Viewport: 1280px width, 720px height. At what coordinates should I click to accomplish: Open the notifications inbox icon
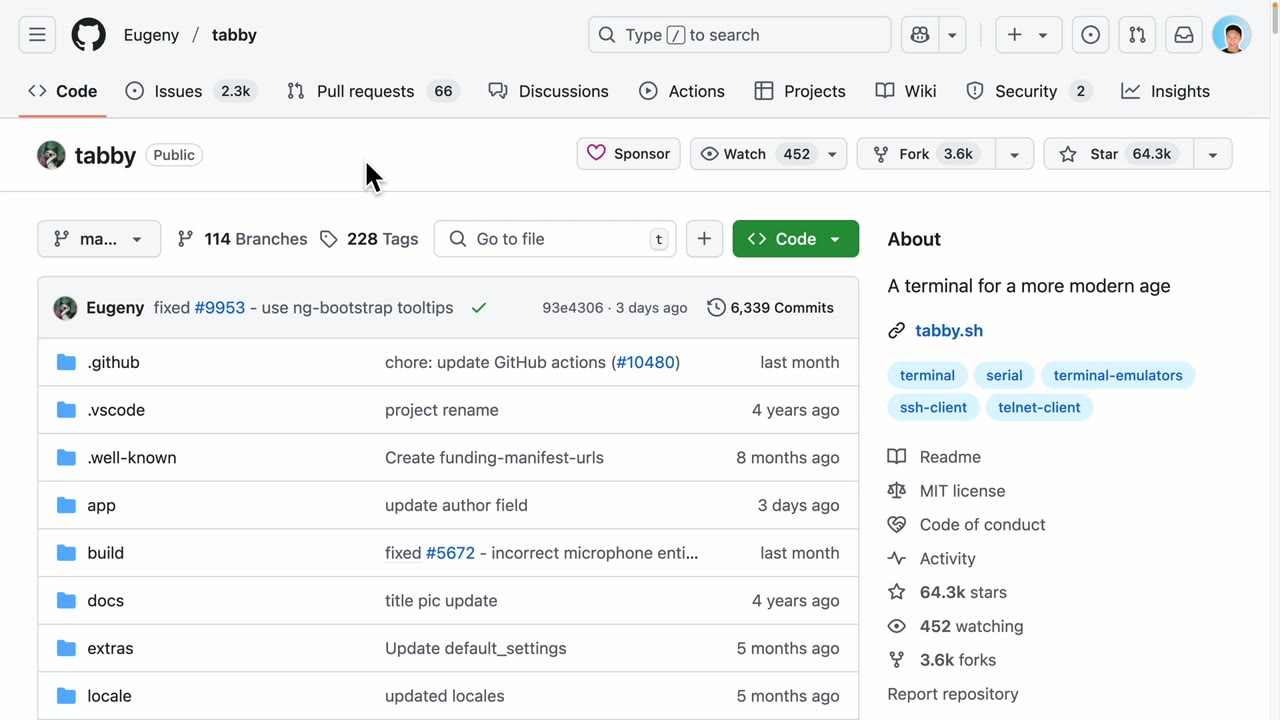tap(1184, 35)
